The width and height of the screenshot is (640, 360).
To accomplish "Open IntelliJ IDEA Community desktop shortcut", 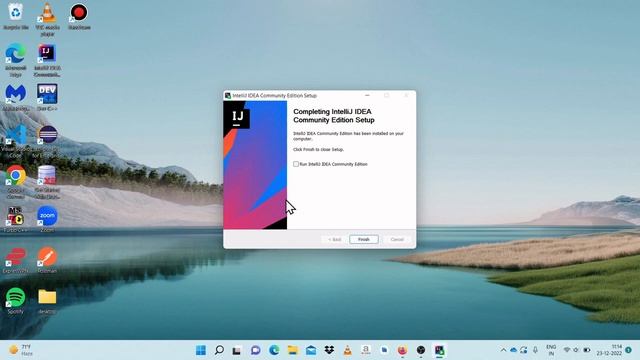I will click(47, 60).
